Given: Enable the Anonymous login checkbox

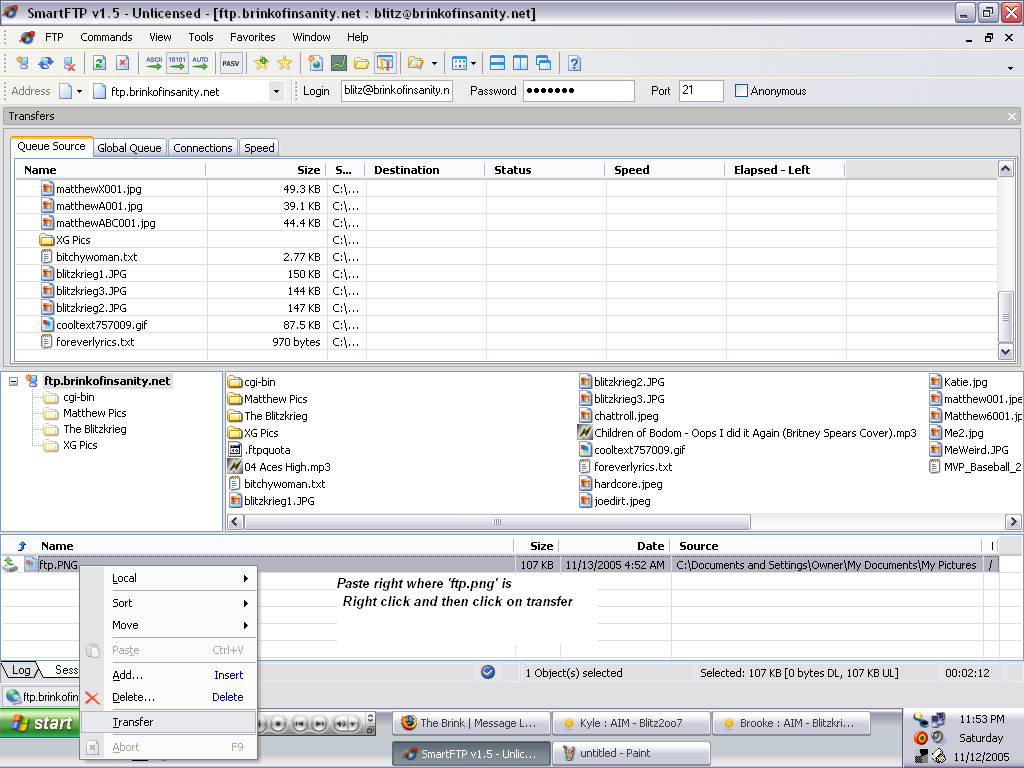Looking at the screenshot, I should 741,91.
